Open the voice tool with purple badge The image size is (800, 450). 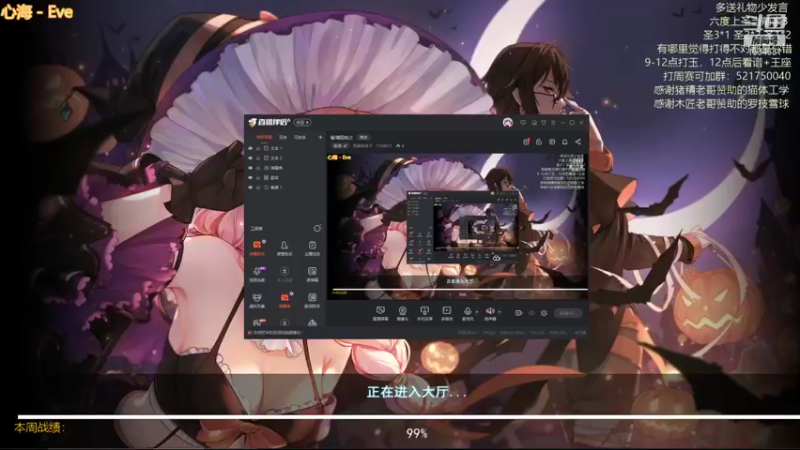(x=257, y=274)
